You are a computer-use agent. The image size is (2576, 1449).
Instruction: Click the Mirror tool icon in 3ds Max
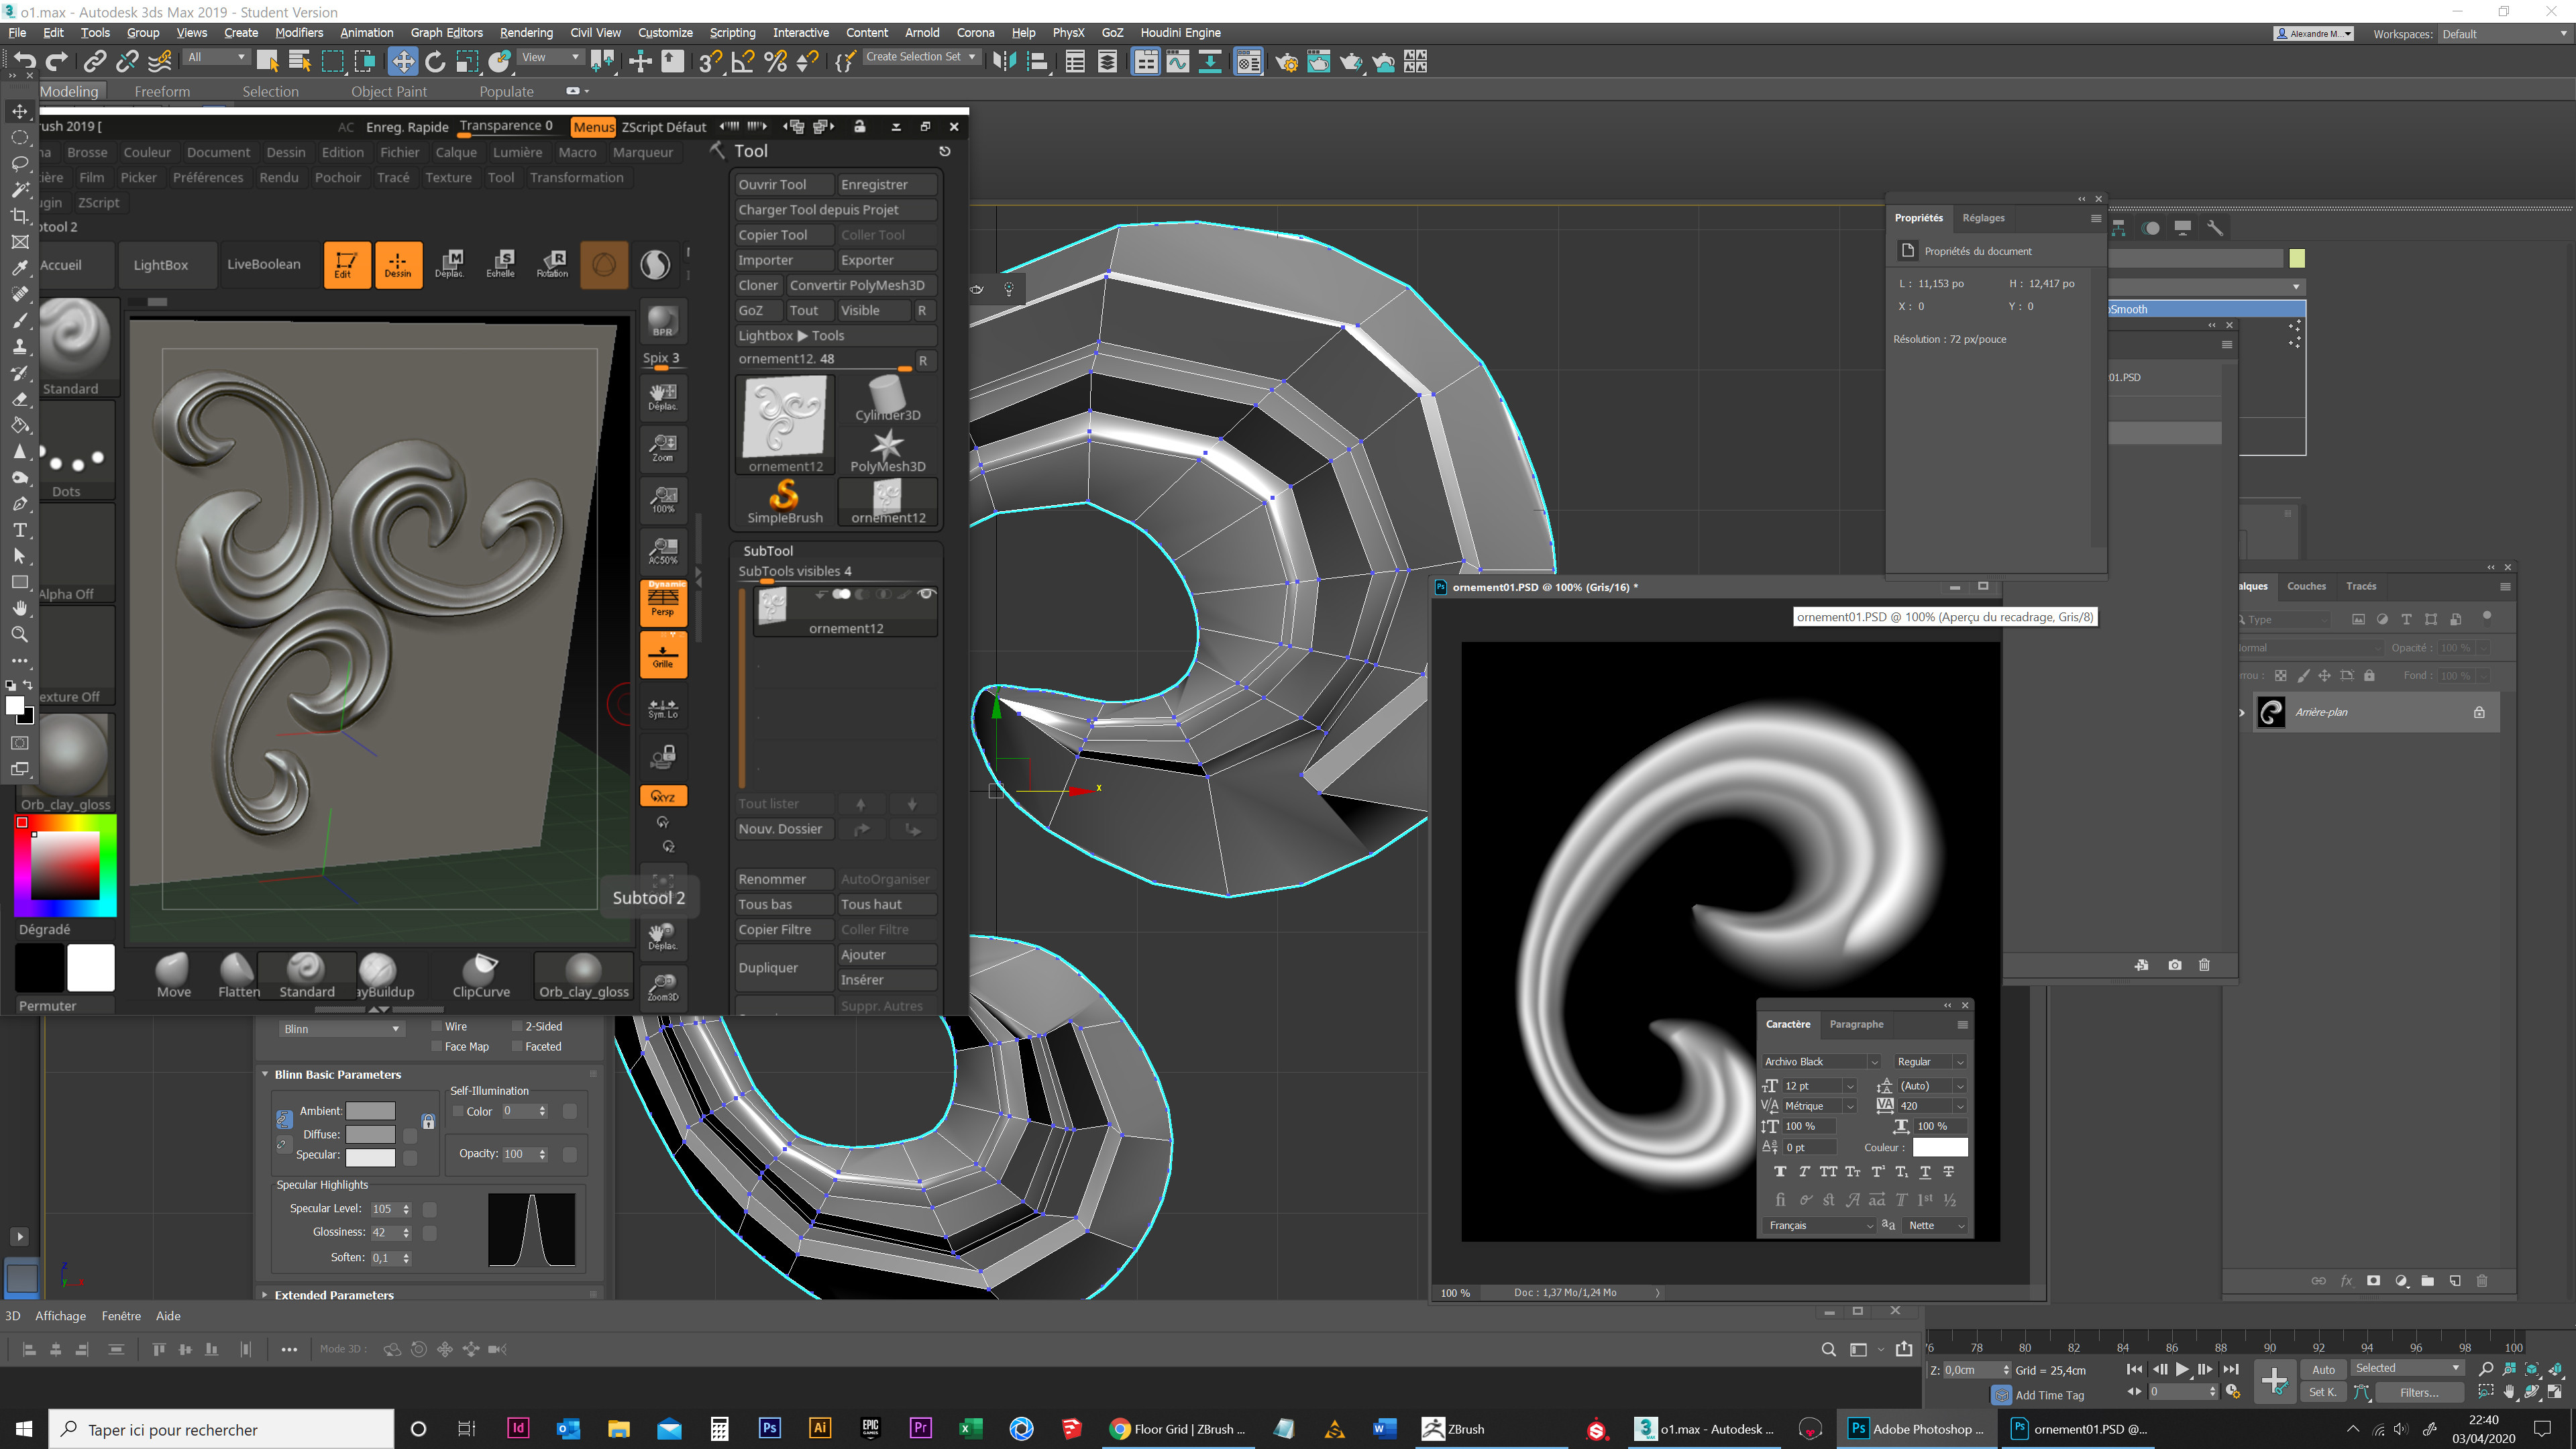pos(1004,61)
